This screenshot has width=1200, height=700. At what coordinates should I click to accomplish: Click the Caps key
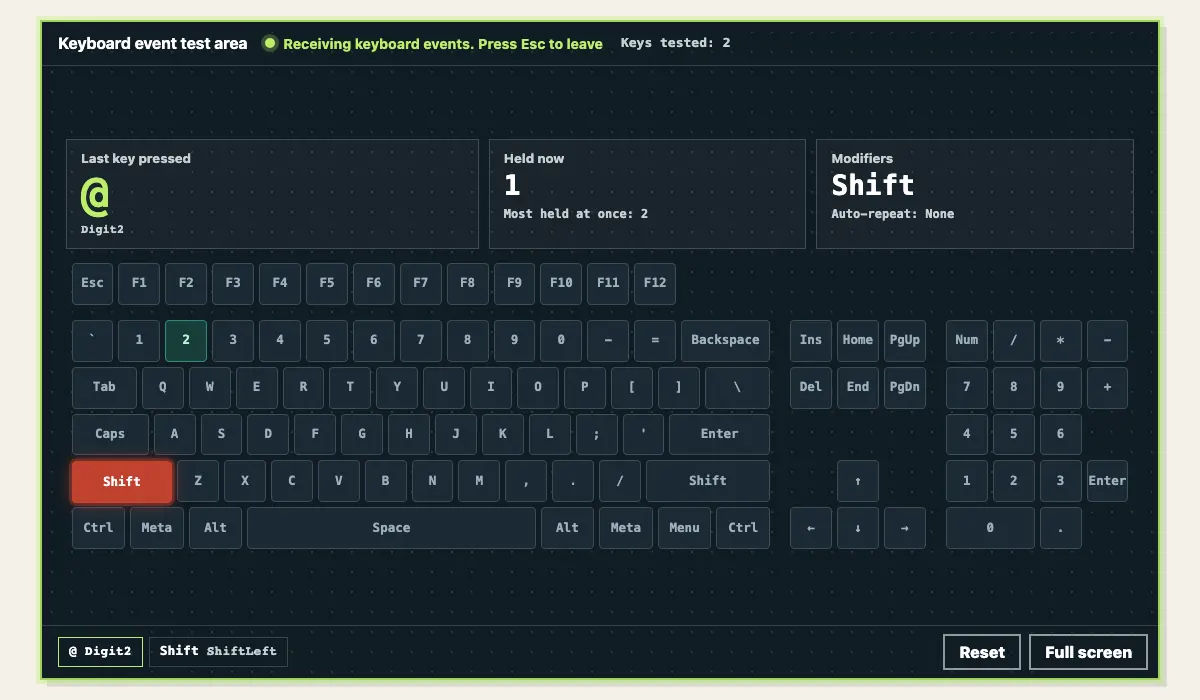(x=110, y=434)
